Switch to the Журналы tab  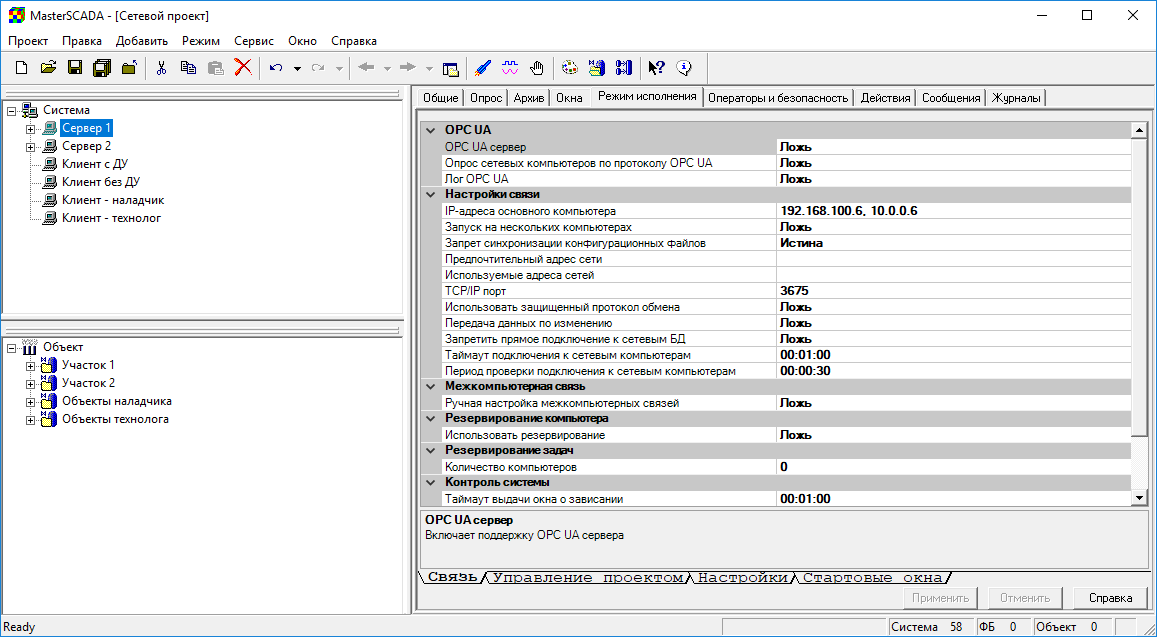1016,98
